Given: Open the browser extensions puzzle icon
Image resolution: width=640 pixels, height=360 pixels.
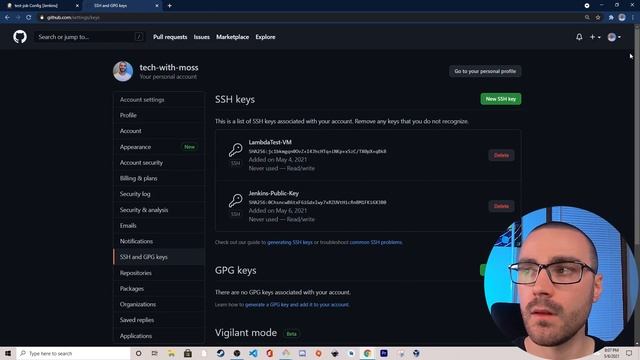Looking at the screenshot, I should tap(611, 17).
